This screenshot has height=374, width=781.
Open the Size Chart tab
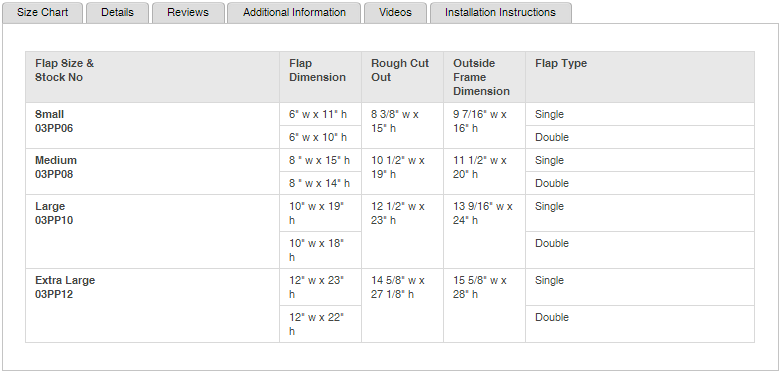(42, 12)
